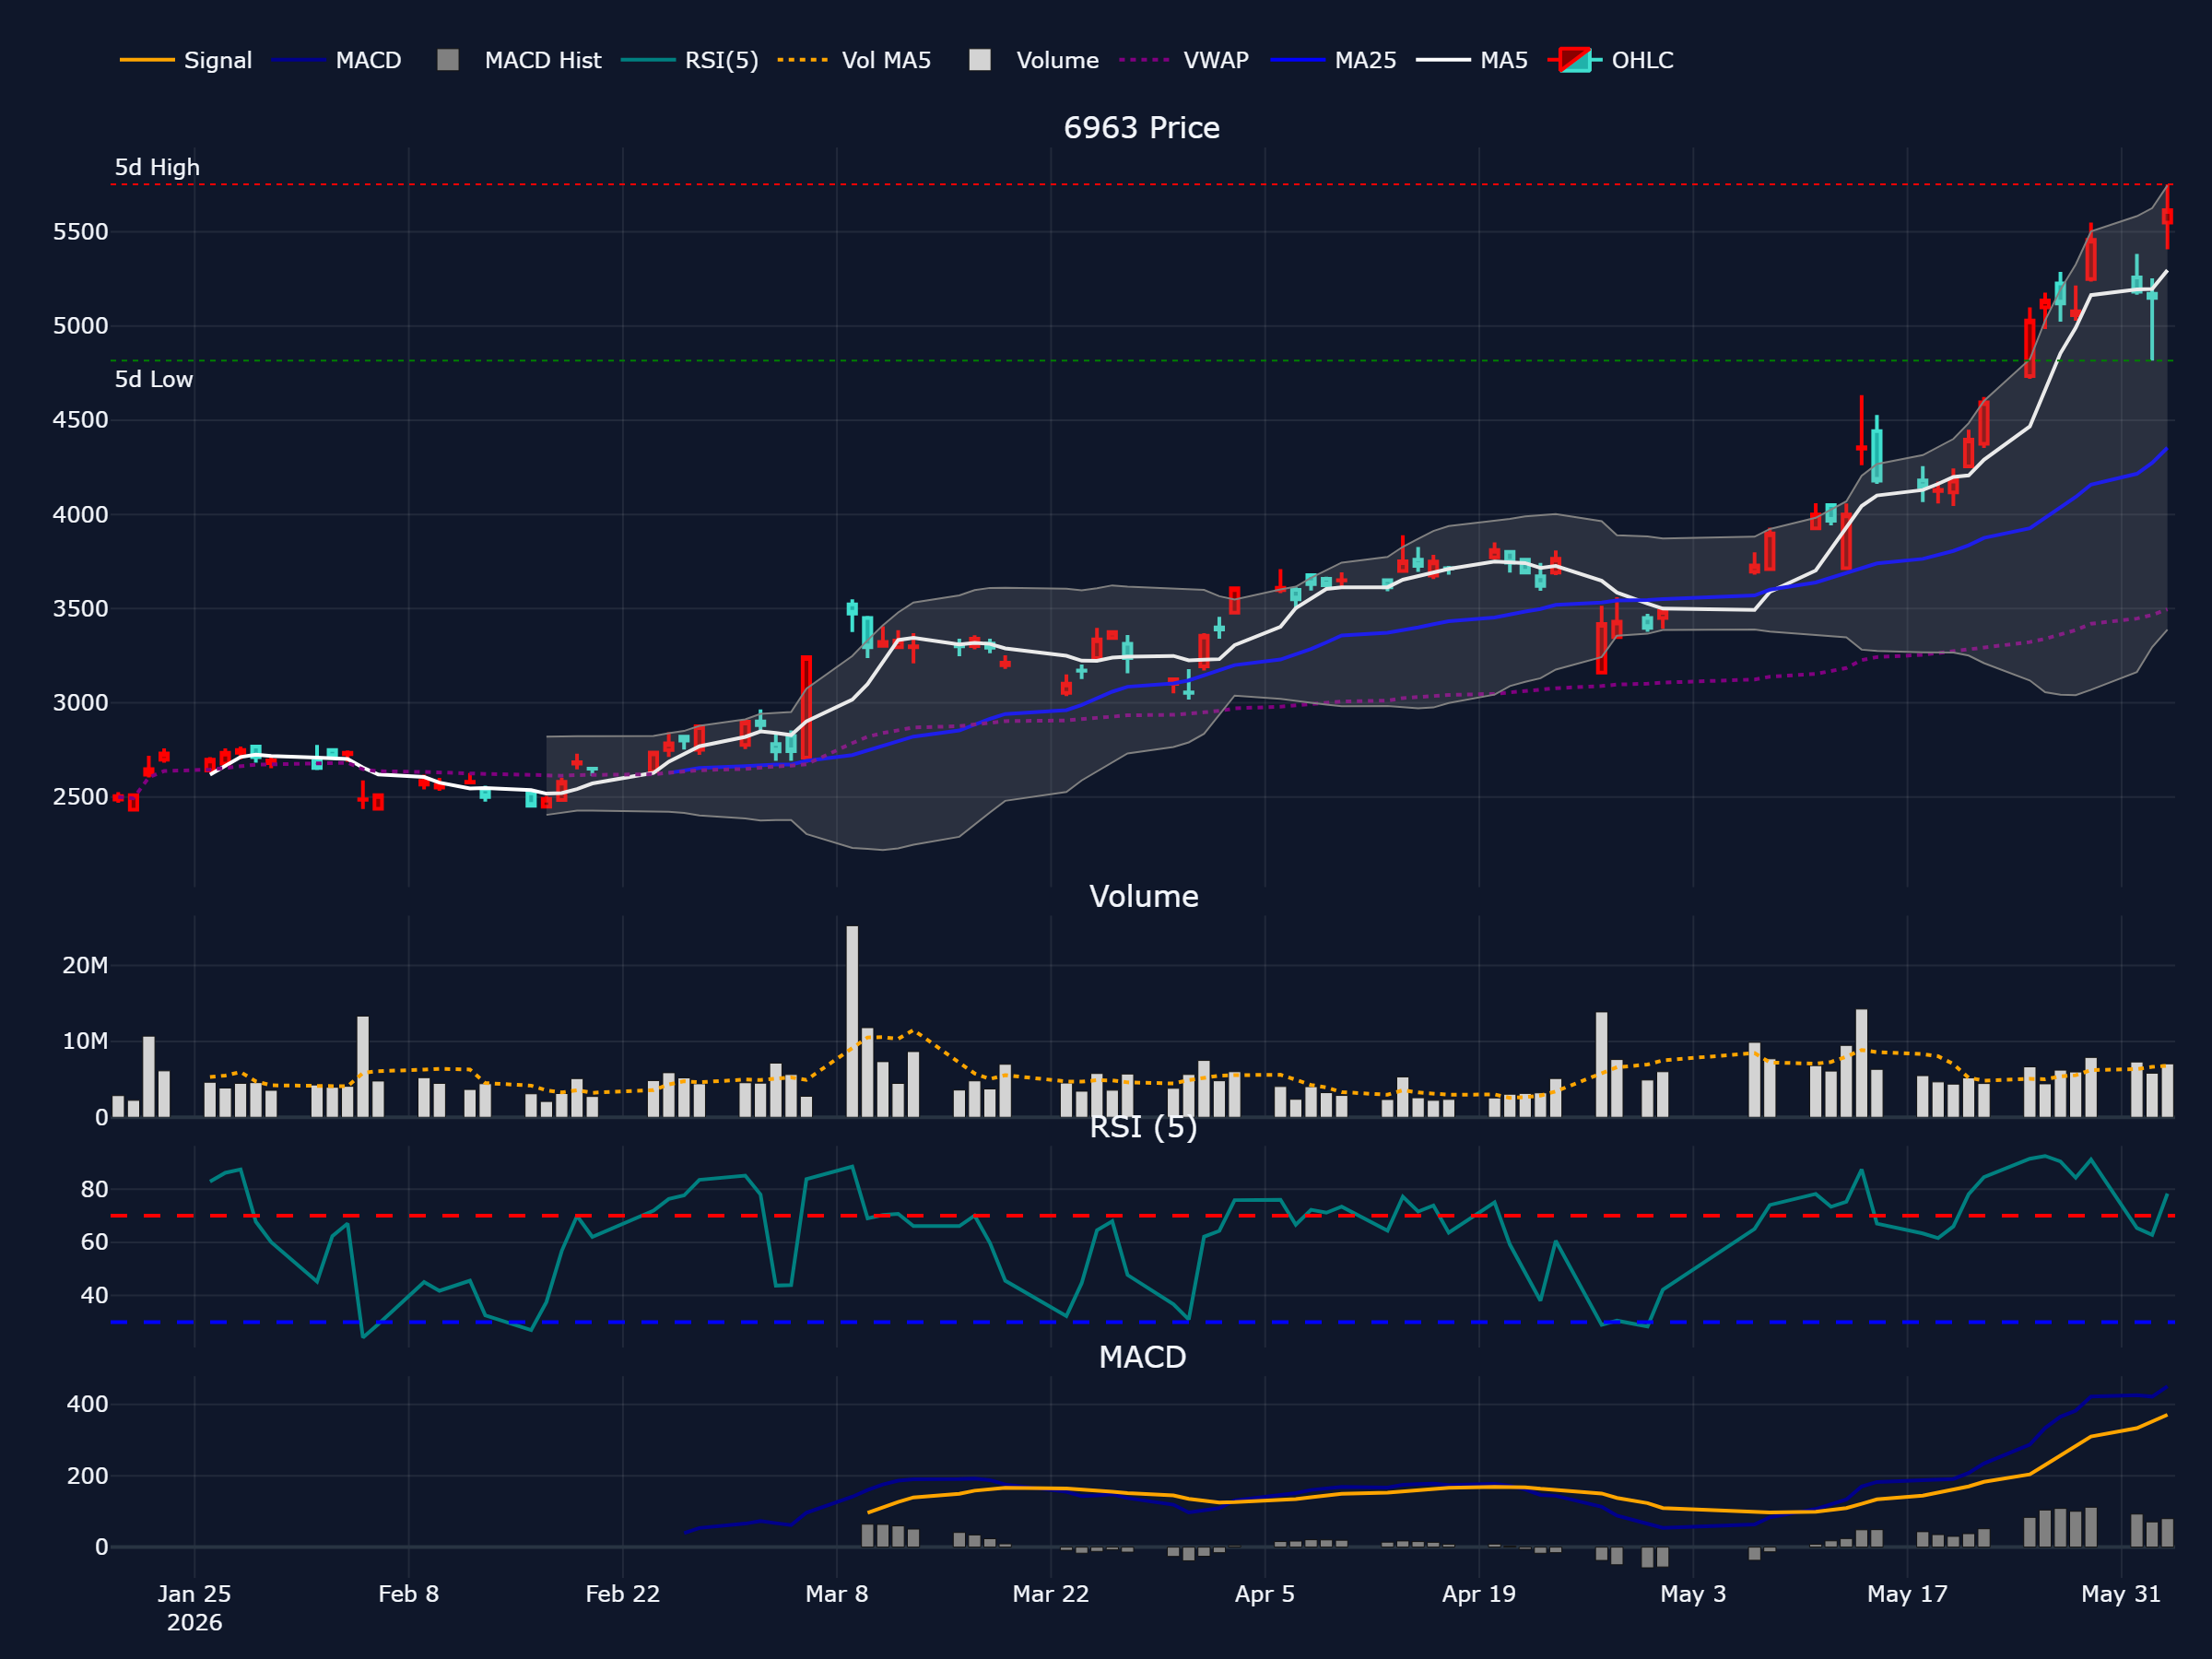Toggle the OHLC legend entry
2212x1659 pixels.
click(x=1611, y=60)
